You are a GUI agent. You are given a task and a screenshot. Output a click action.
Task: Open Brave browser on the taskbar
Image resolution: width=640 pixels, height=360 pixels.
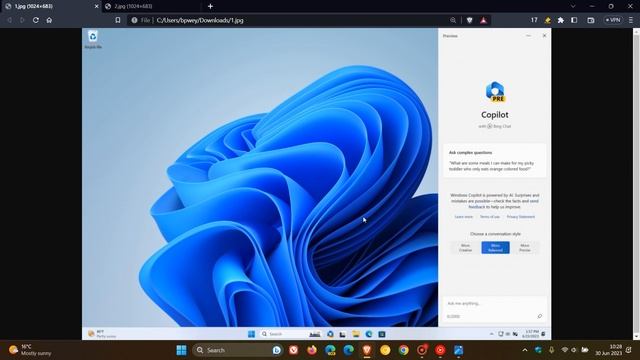click(x=367, y=350)
